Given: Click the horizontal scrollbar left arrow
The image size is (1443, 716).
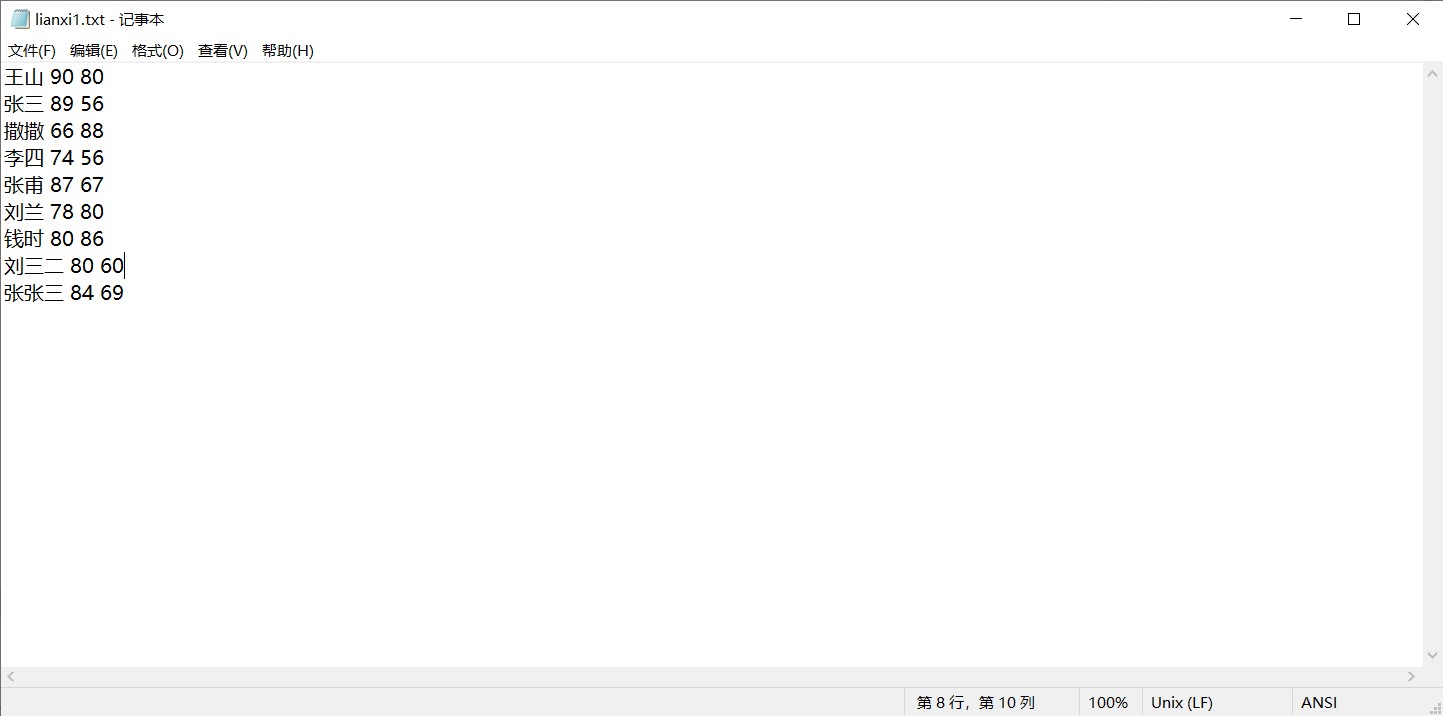Looking at the screenshot, I should [10, 677].
